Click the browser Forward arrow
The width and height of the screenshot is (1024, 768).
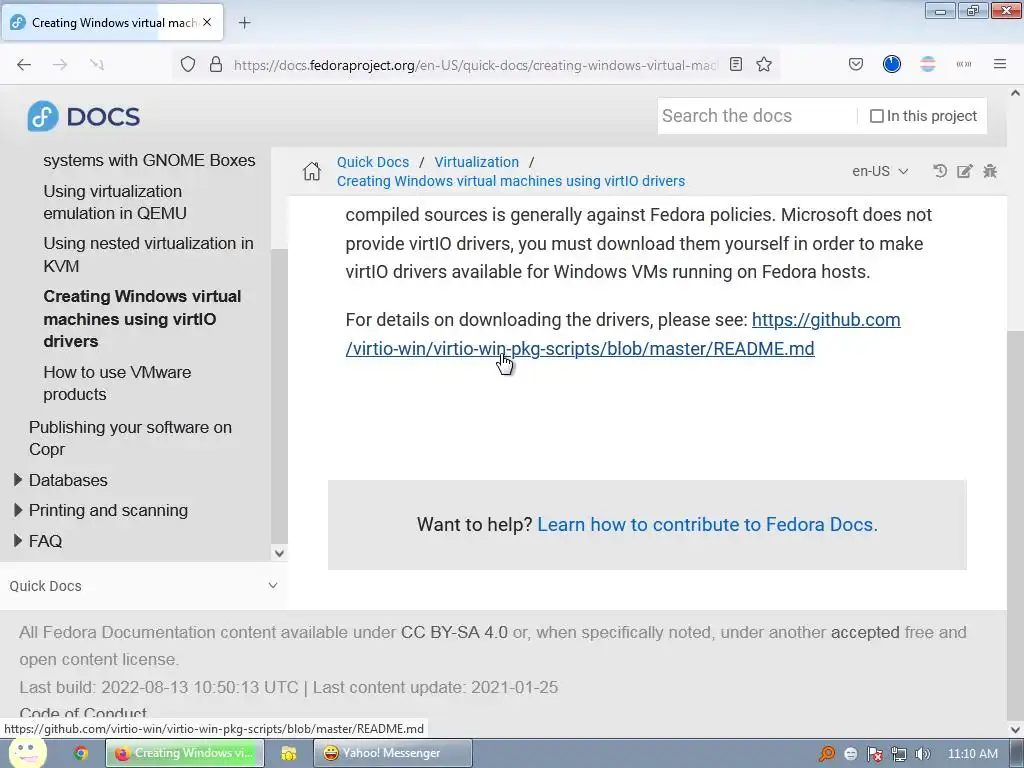pos(60,65)
